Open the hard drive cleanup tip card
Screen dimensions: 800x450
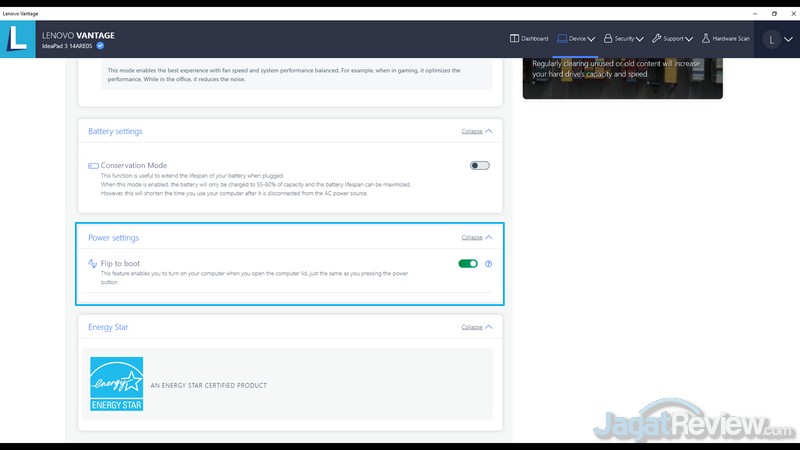pyautogui.click(x=622, y=78)
